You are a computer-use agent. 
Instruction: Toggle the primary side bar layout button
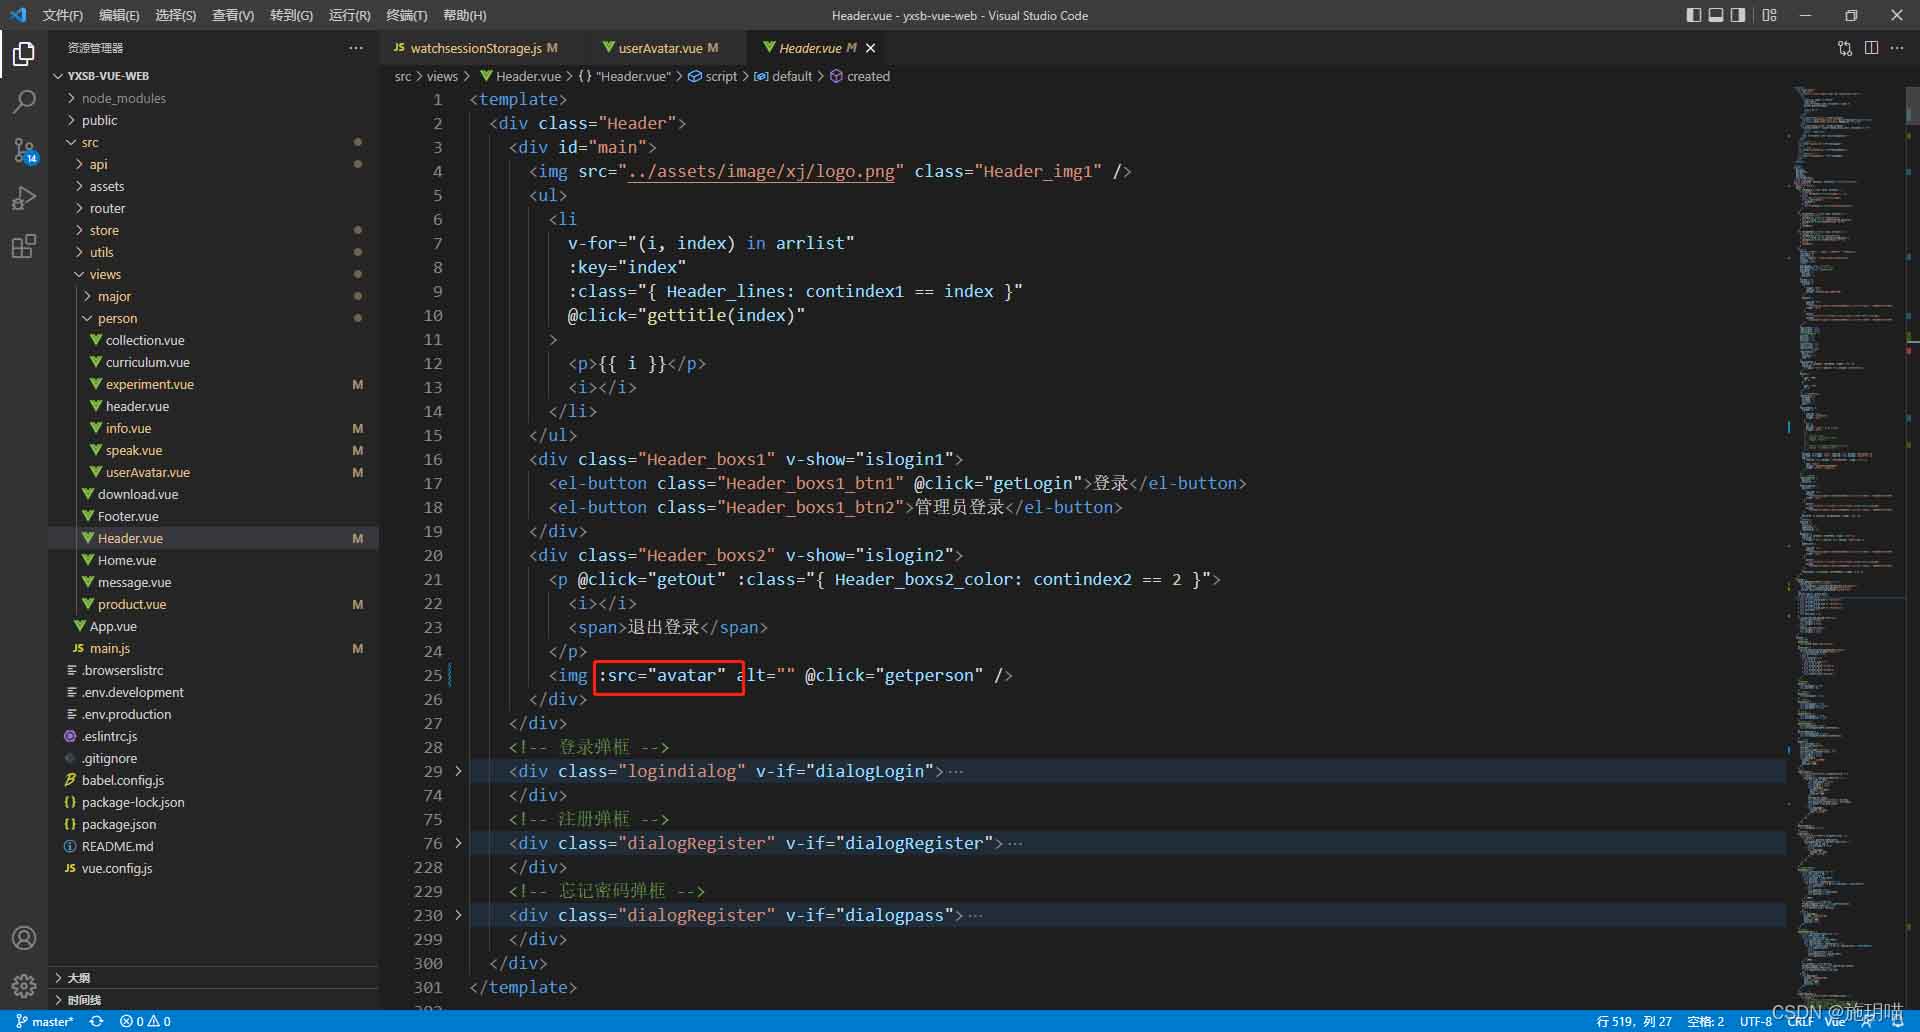tap(1693, 15)
